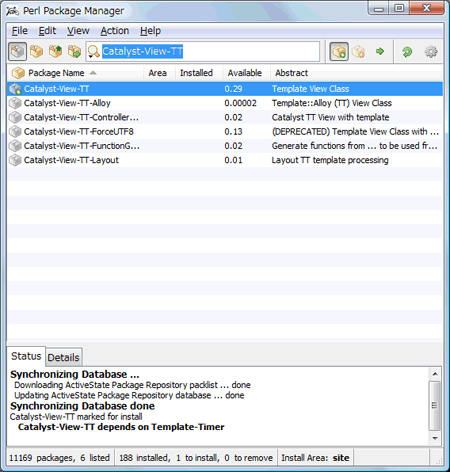Refresh all data with green refresh icon
Viewport: 450px width, 472px height.
pos(407,52)
